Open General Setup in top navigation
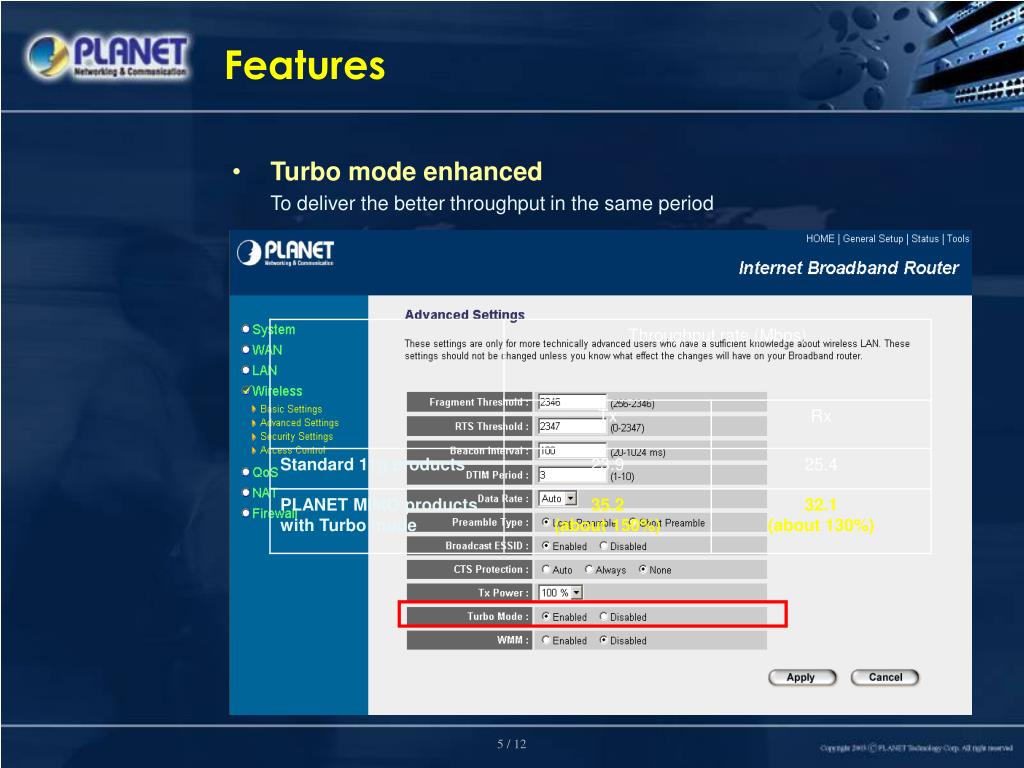The image size is (1024, 768). 872,238
